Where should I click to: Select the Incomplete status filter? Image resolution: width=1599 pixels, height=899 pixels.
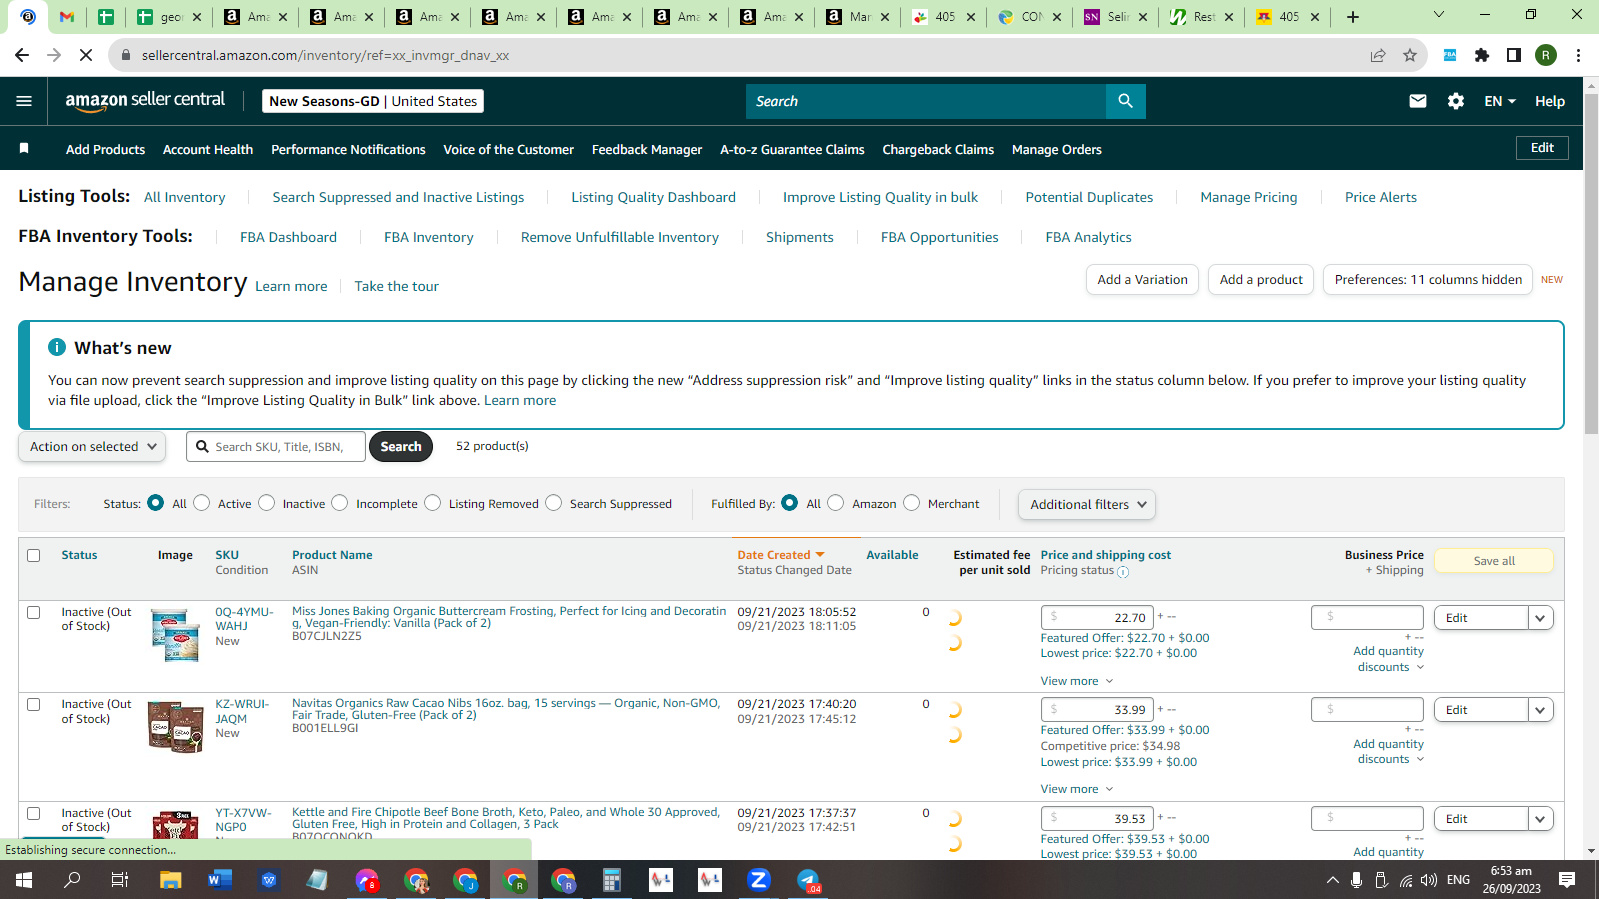click(340, 503)
